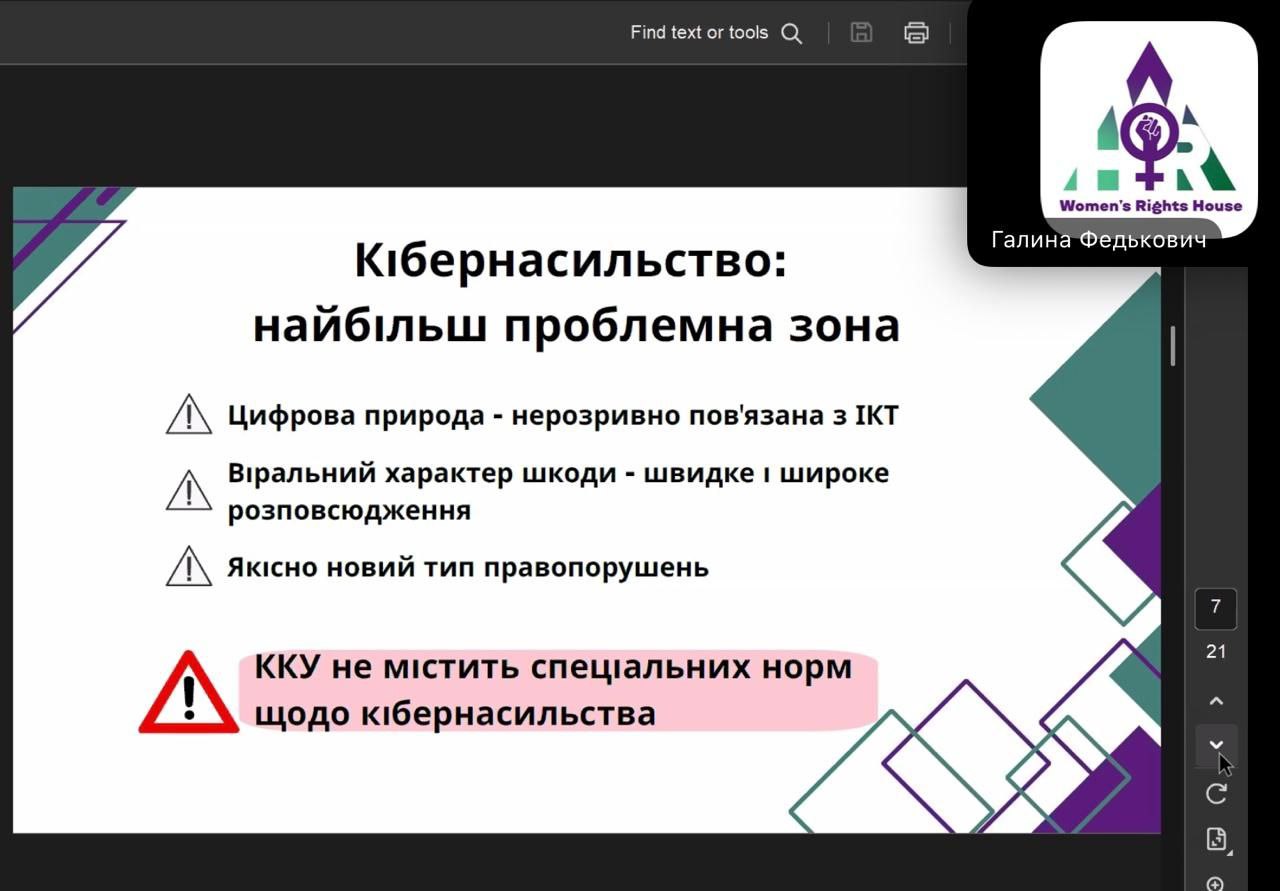This screenshot has width=1280, height=891.
Task: Focus the Find text or tools field
Action: [x=698, y=33]
